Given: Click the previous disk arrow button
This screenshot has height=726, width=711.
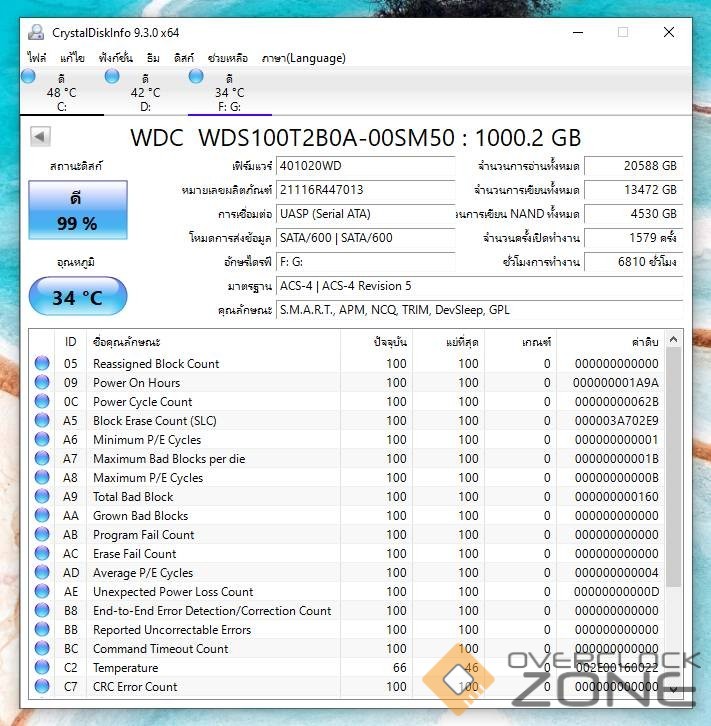Looking at the screenshot, I should (40, 137).
